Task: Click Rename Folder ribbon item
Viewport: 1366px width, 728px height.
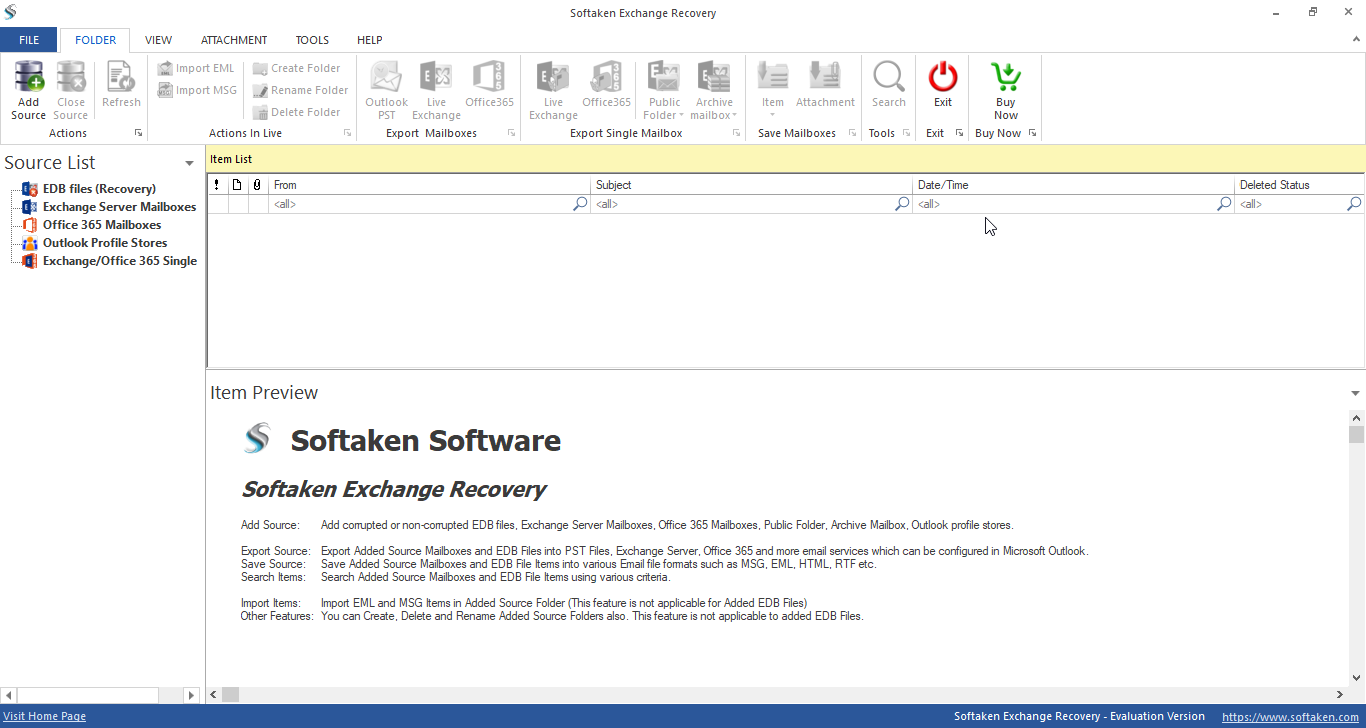Action: click(300, 90)
